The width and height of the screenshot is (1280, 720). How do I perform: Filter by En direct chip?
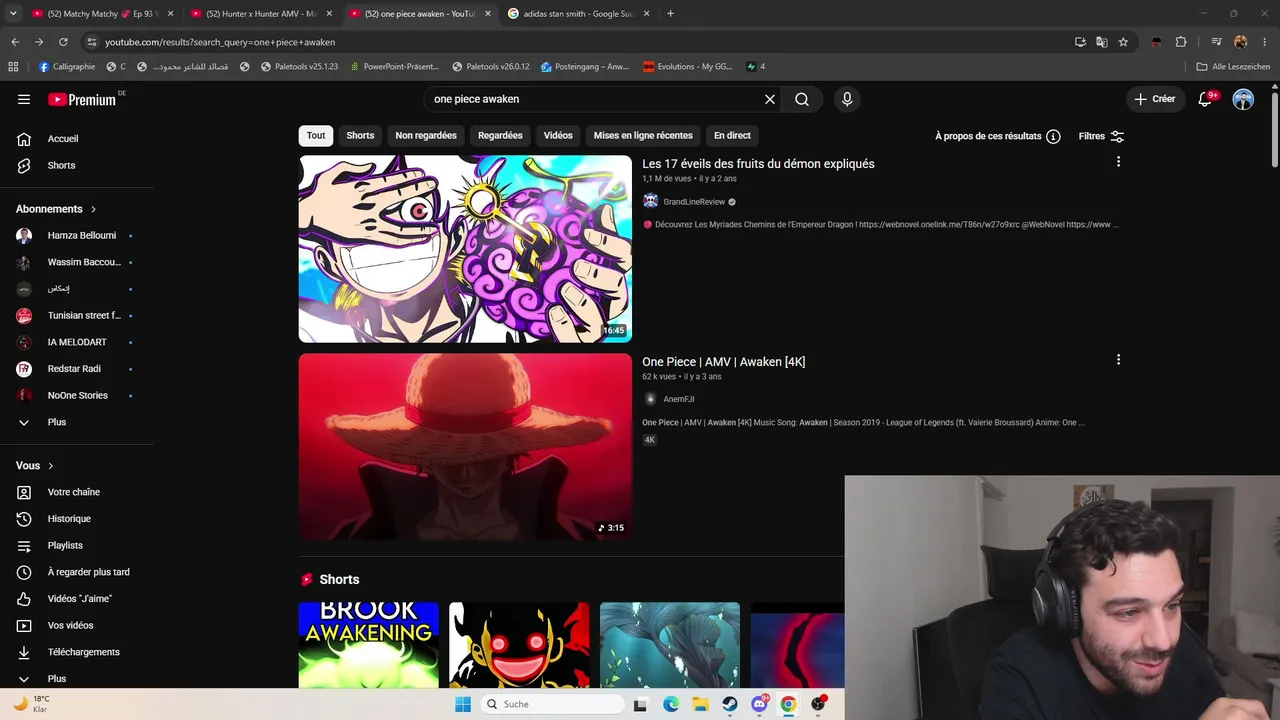[x=732, y=136]
